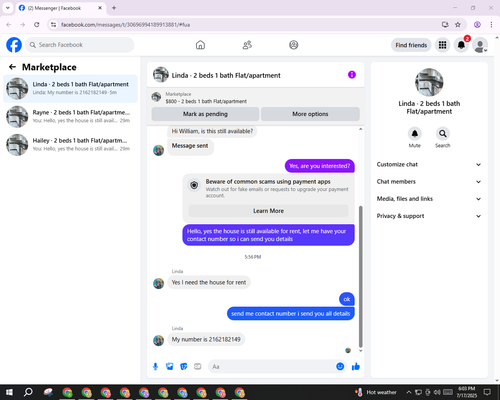
Task: Select message 'Yes, are you interested?'
Action: 320,166
